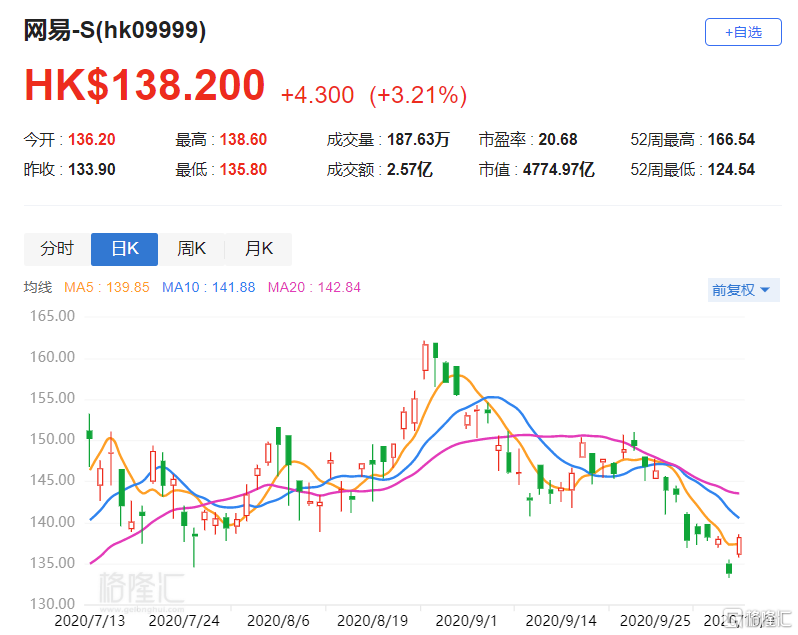This screenshot has width=798, height=635.
Task: Click the 格隆汇 watermark logo at bottom left
Action: click(x=139, y=587)
